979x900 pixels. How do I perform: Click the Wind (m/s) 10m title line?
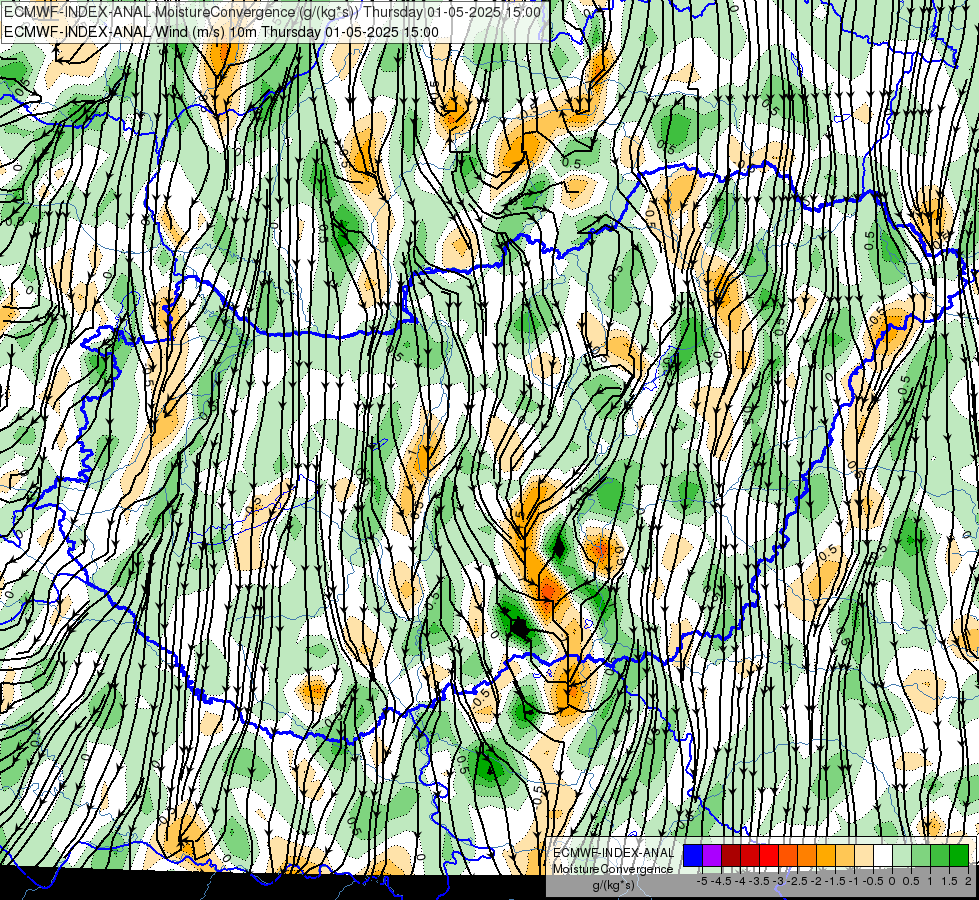[221, 32]
